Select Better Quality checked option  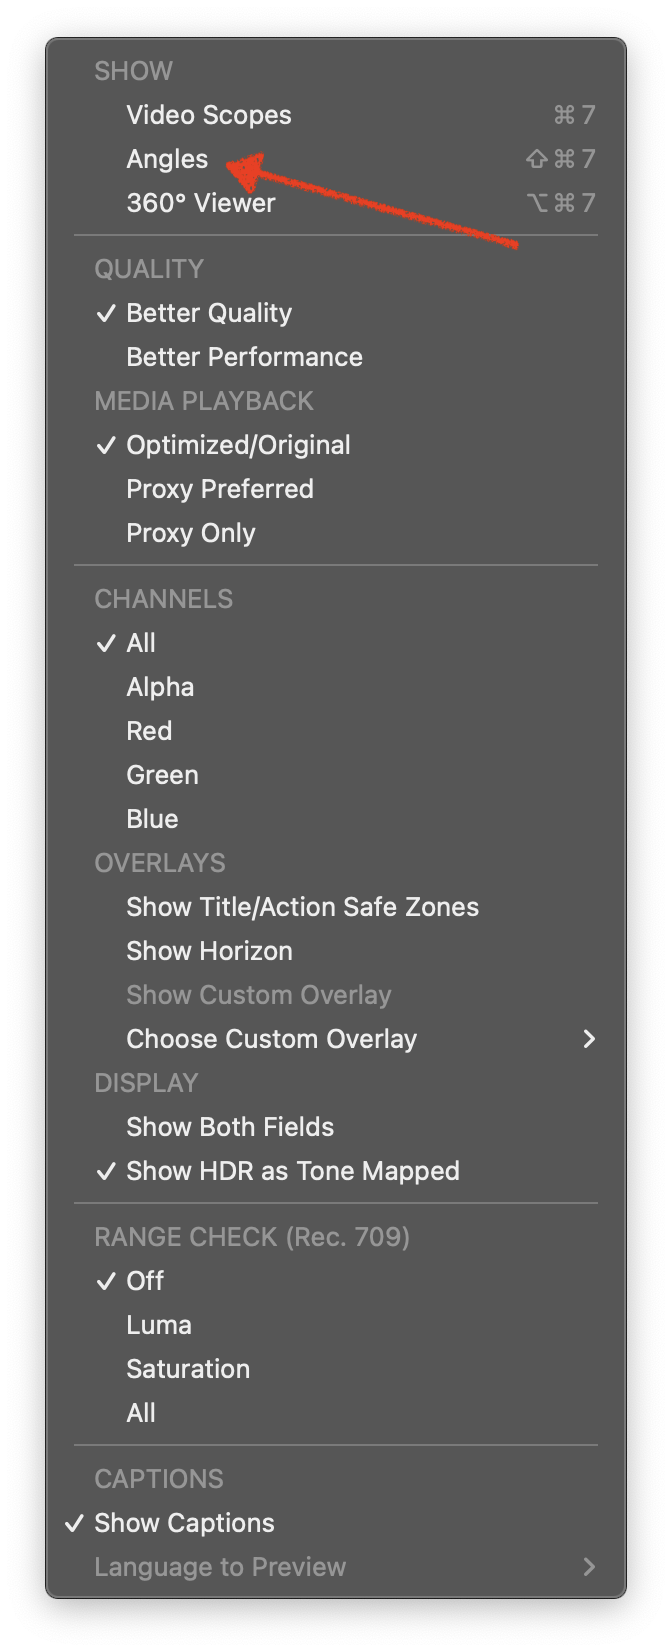(336, 313)
